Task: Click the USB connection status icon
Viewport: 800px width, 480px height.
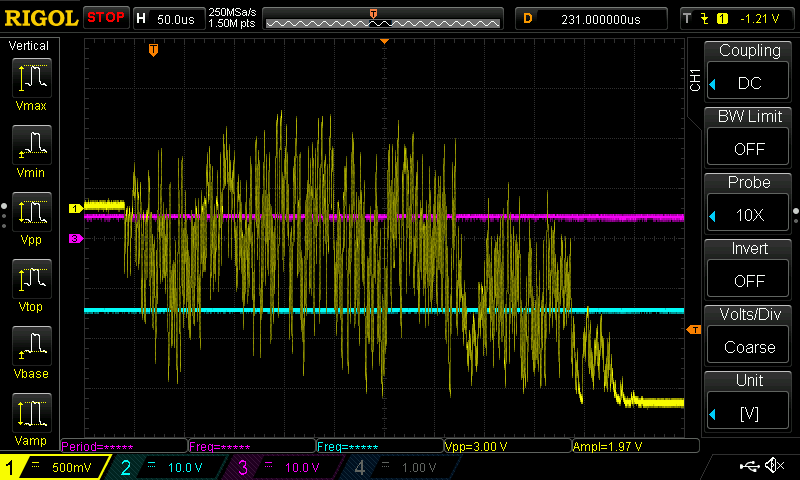Action: [x=749, y=466]
